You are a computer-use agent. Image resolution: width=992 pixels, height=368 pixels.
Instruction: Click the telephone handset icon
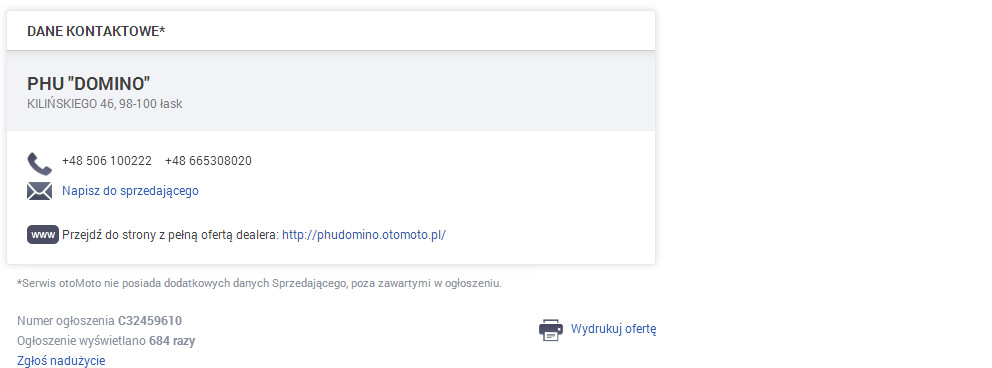(39, 163)
